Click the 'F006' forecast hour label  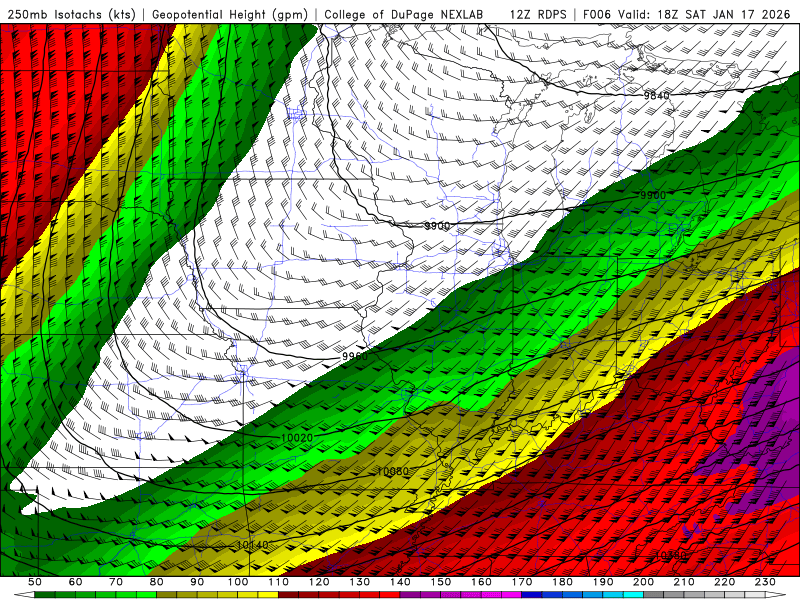pos(596,14)
